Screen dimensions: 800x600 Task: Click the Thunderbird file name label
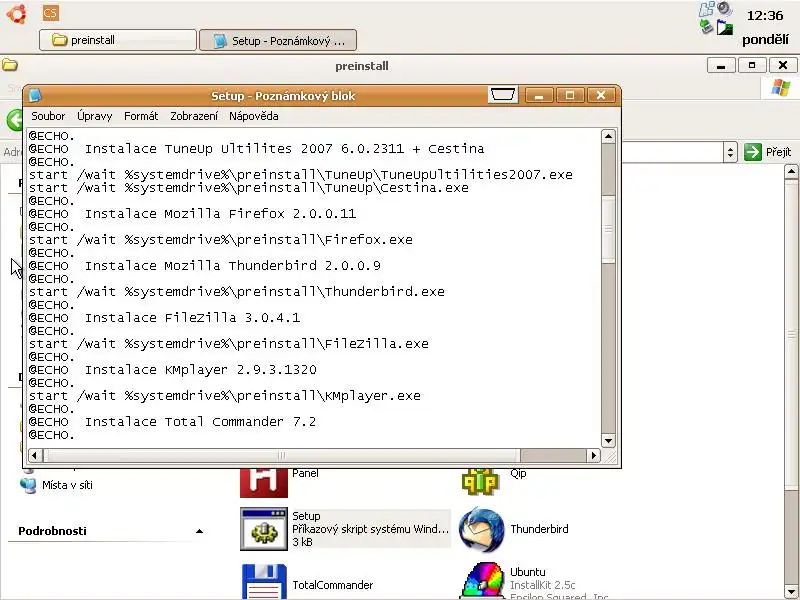[x=539, y=529]
